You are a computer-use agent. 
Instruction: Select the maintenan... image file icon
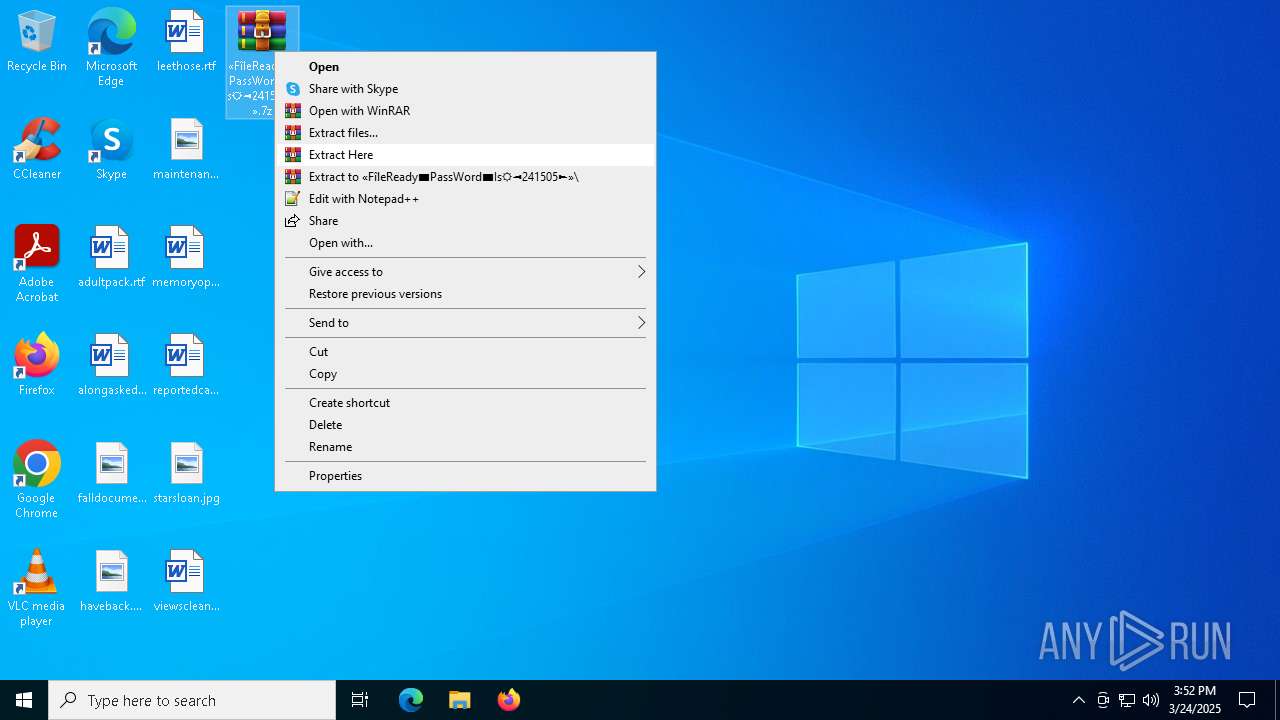[186, 150]
